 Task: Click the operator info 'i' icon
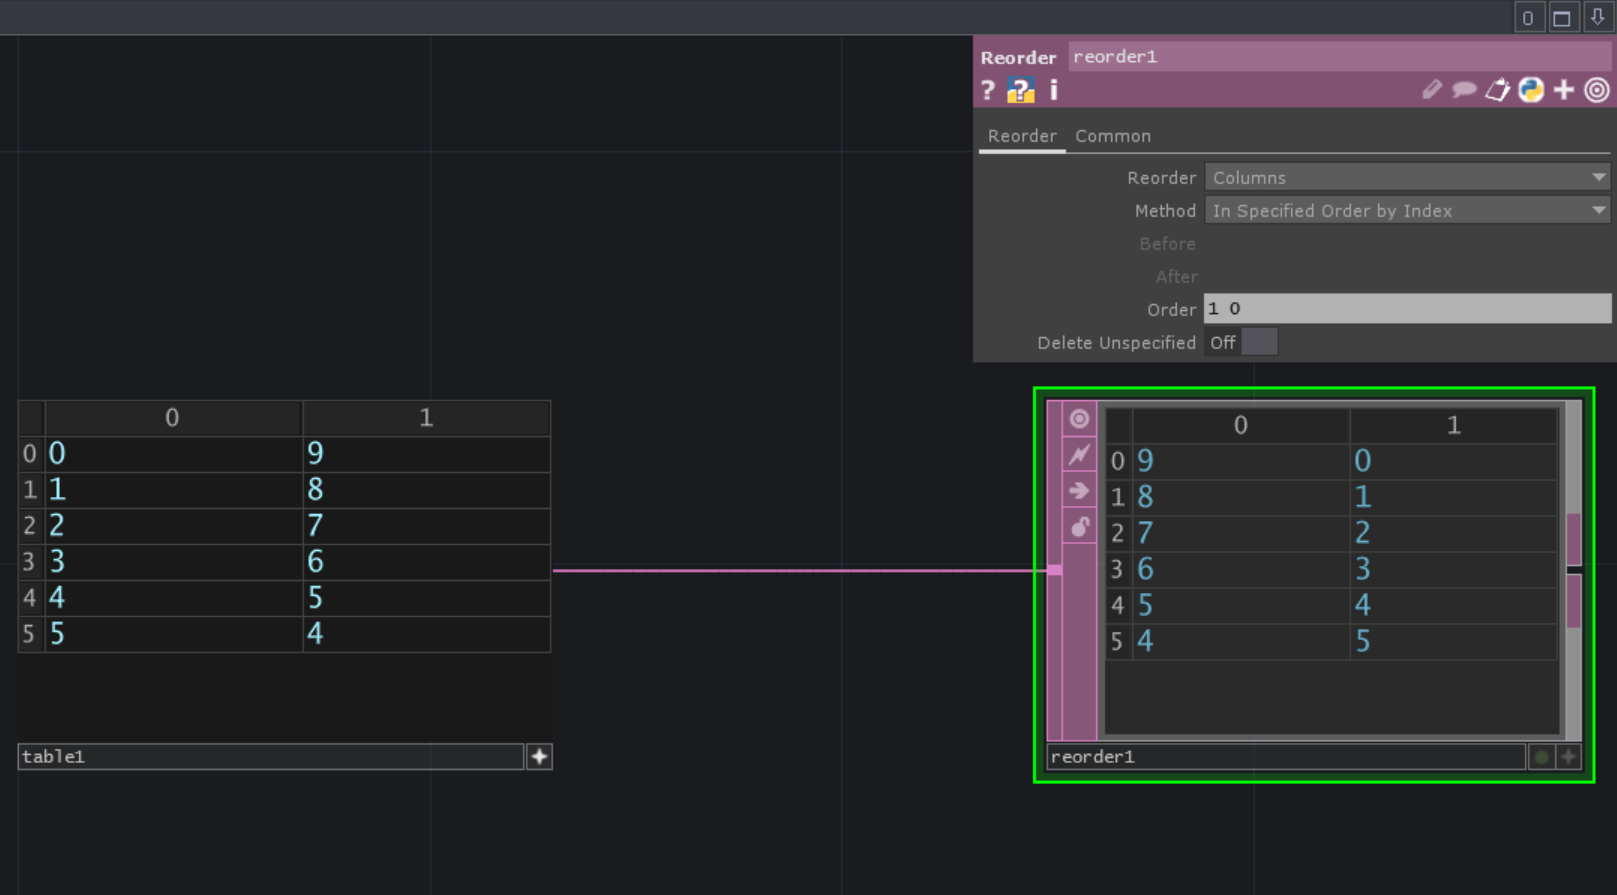click(1053, 91)
